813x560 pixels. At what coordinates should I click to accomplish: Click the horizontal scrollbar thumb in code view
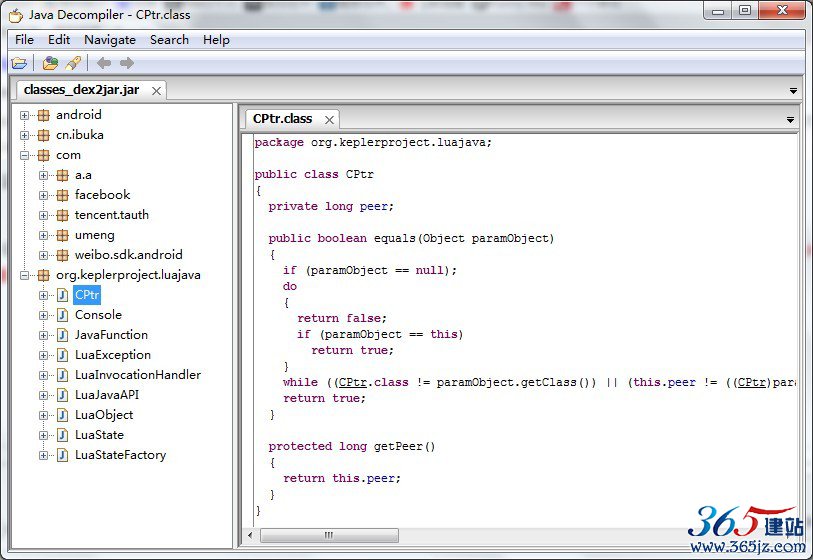click(x=329, y=535)
